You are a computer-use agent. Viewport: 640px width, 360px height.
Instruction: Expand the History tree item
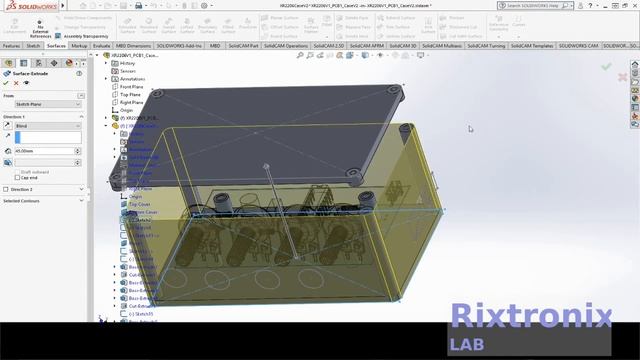point(106,63)
